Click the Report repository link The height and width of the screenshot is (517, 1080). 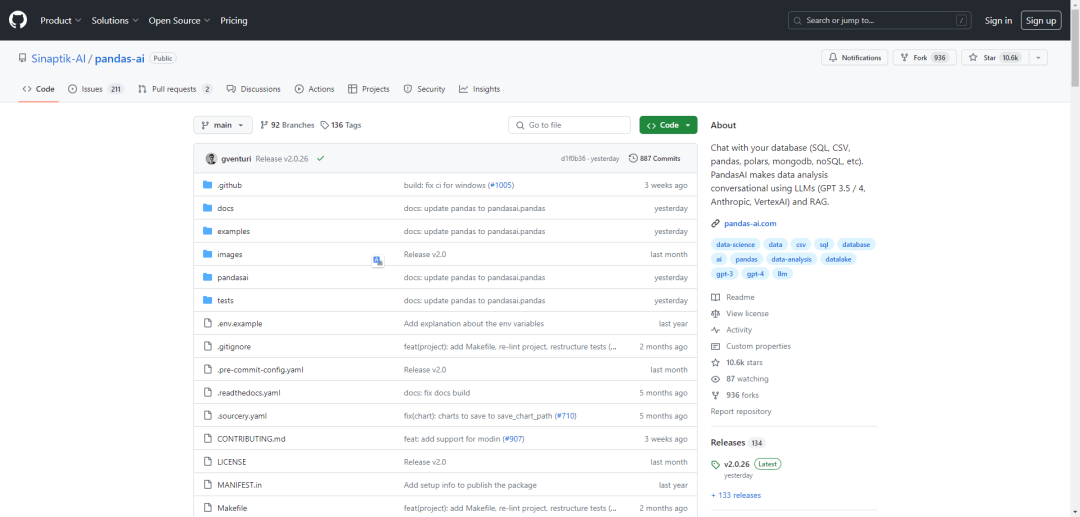[x=741, y=412]
